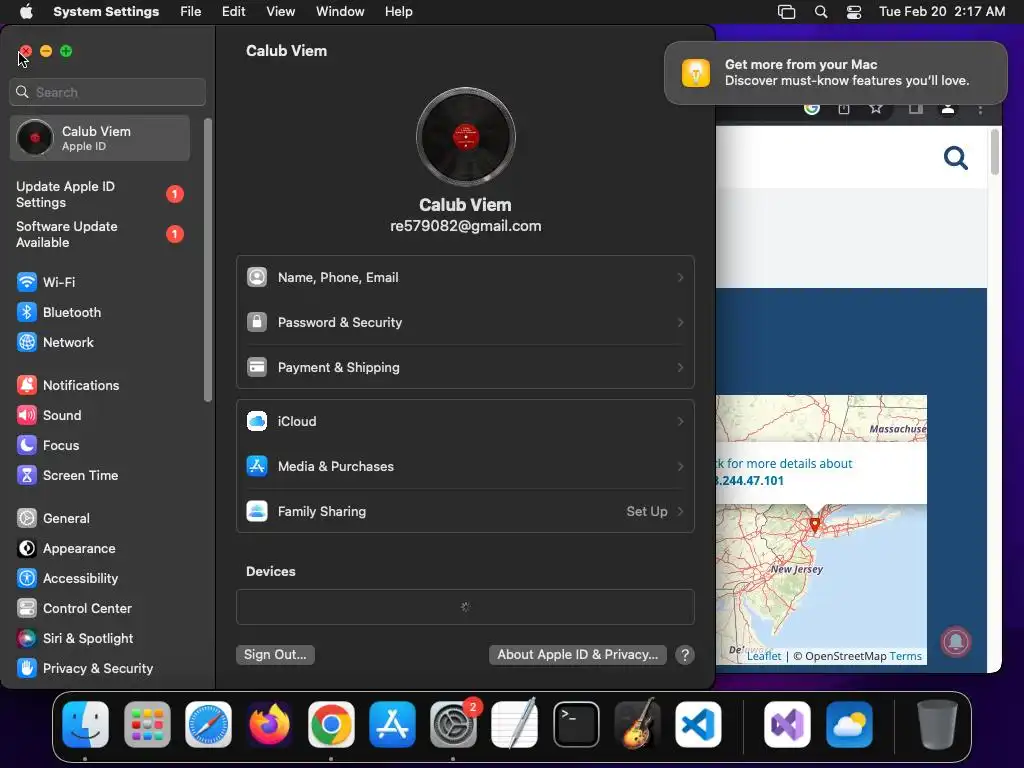Open Bluetooth settings in sidebar
Image resolution: width=1024 pixels, height=768 pixels.
[59, 312]
